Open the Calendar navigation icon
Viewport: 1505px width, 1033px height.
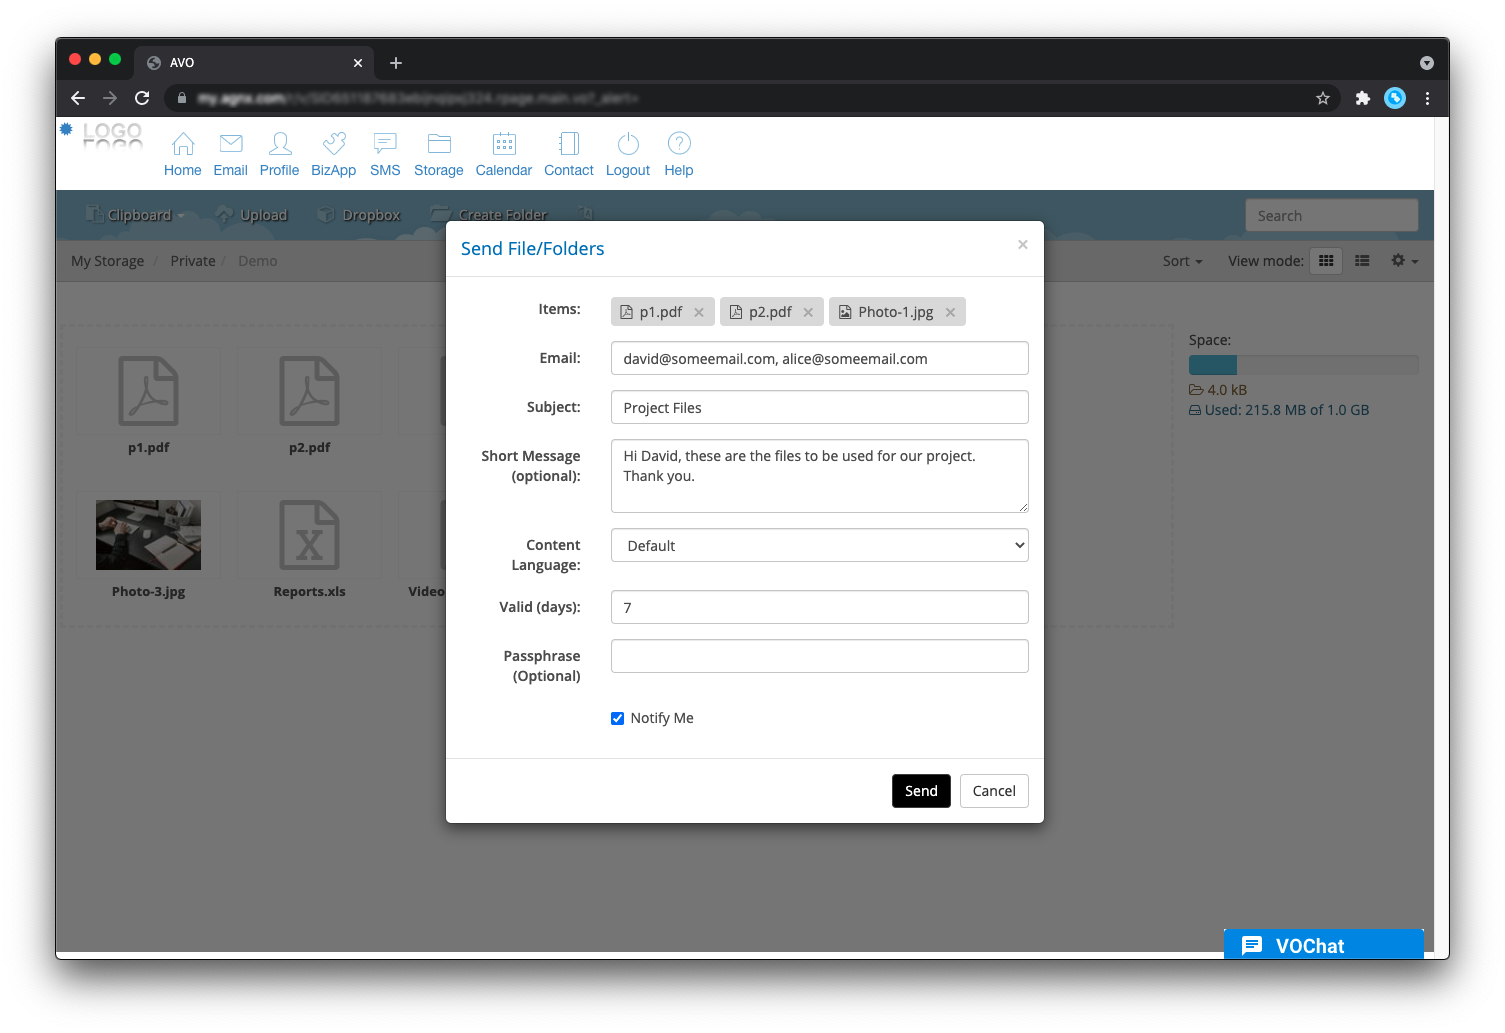pyautogui.click(x=504, y=145)
